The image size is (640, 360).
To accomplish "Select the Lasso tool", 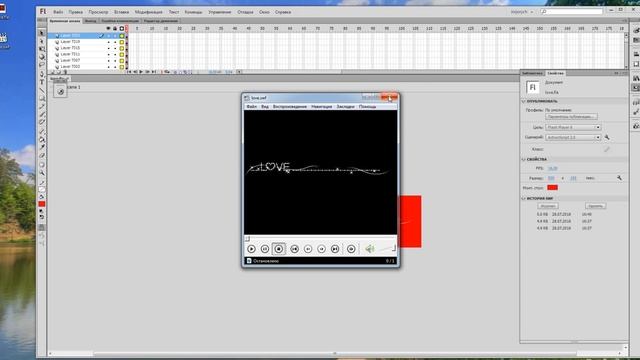I will coord(42,65).
